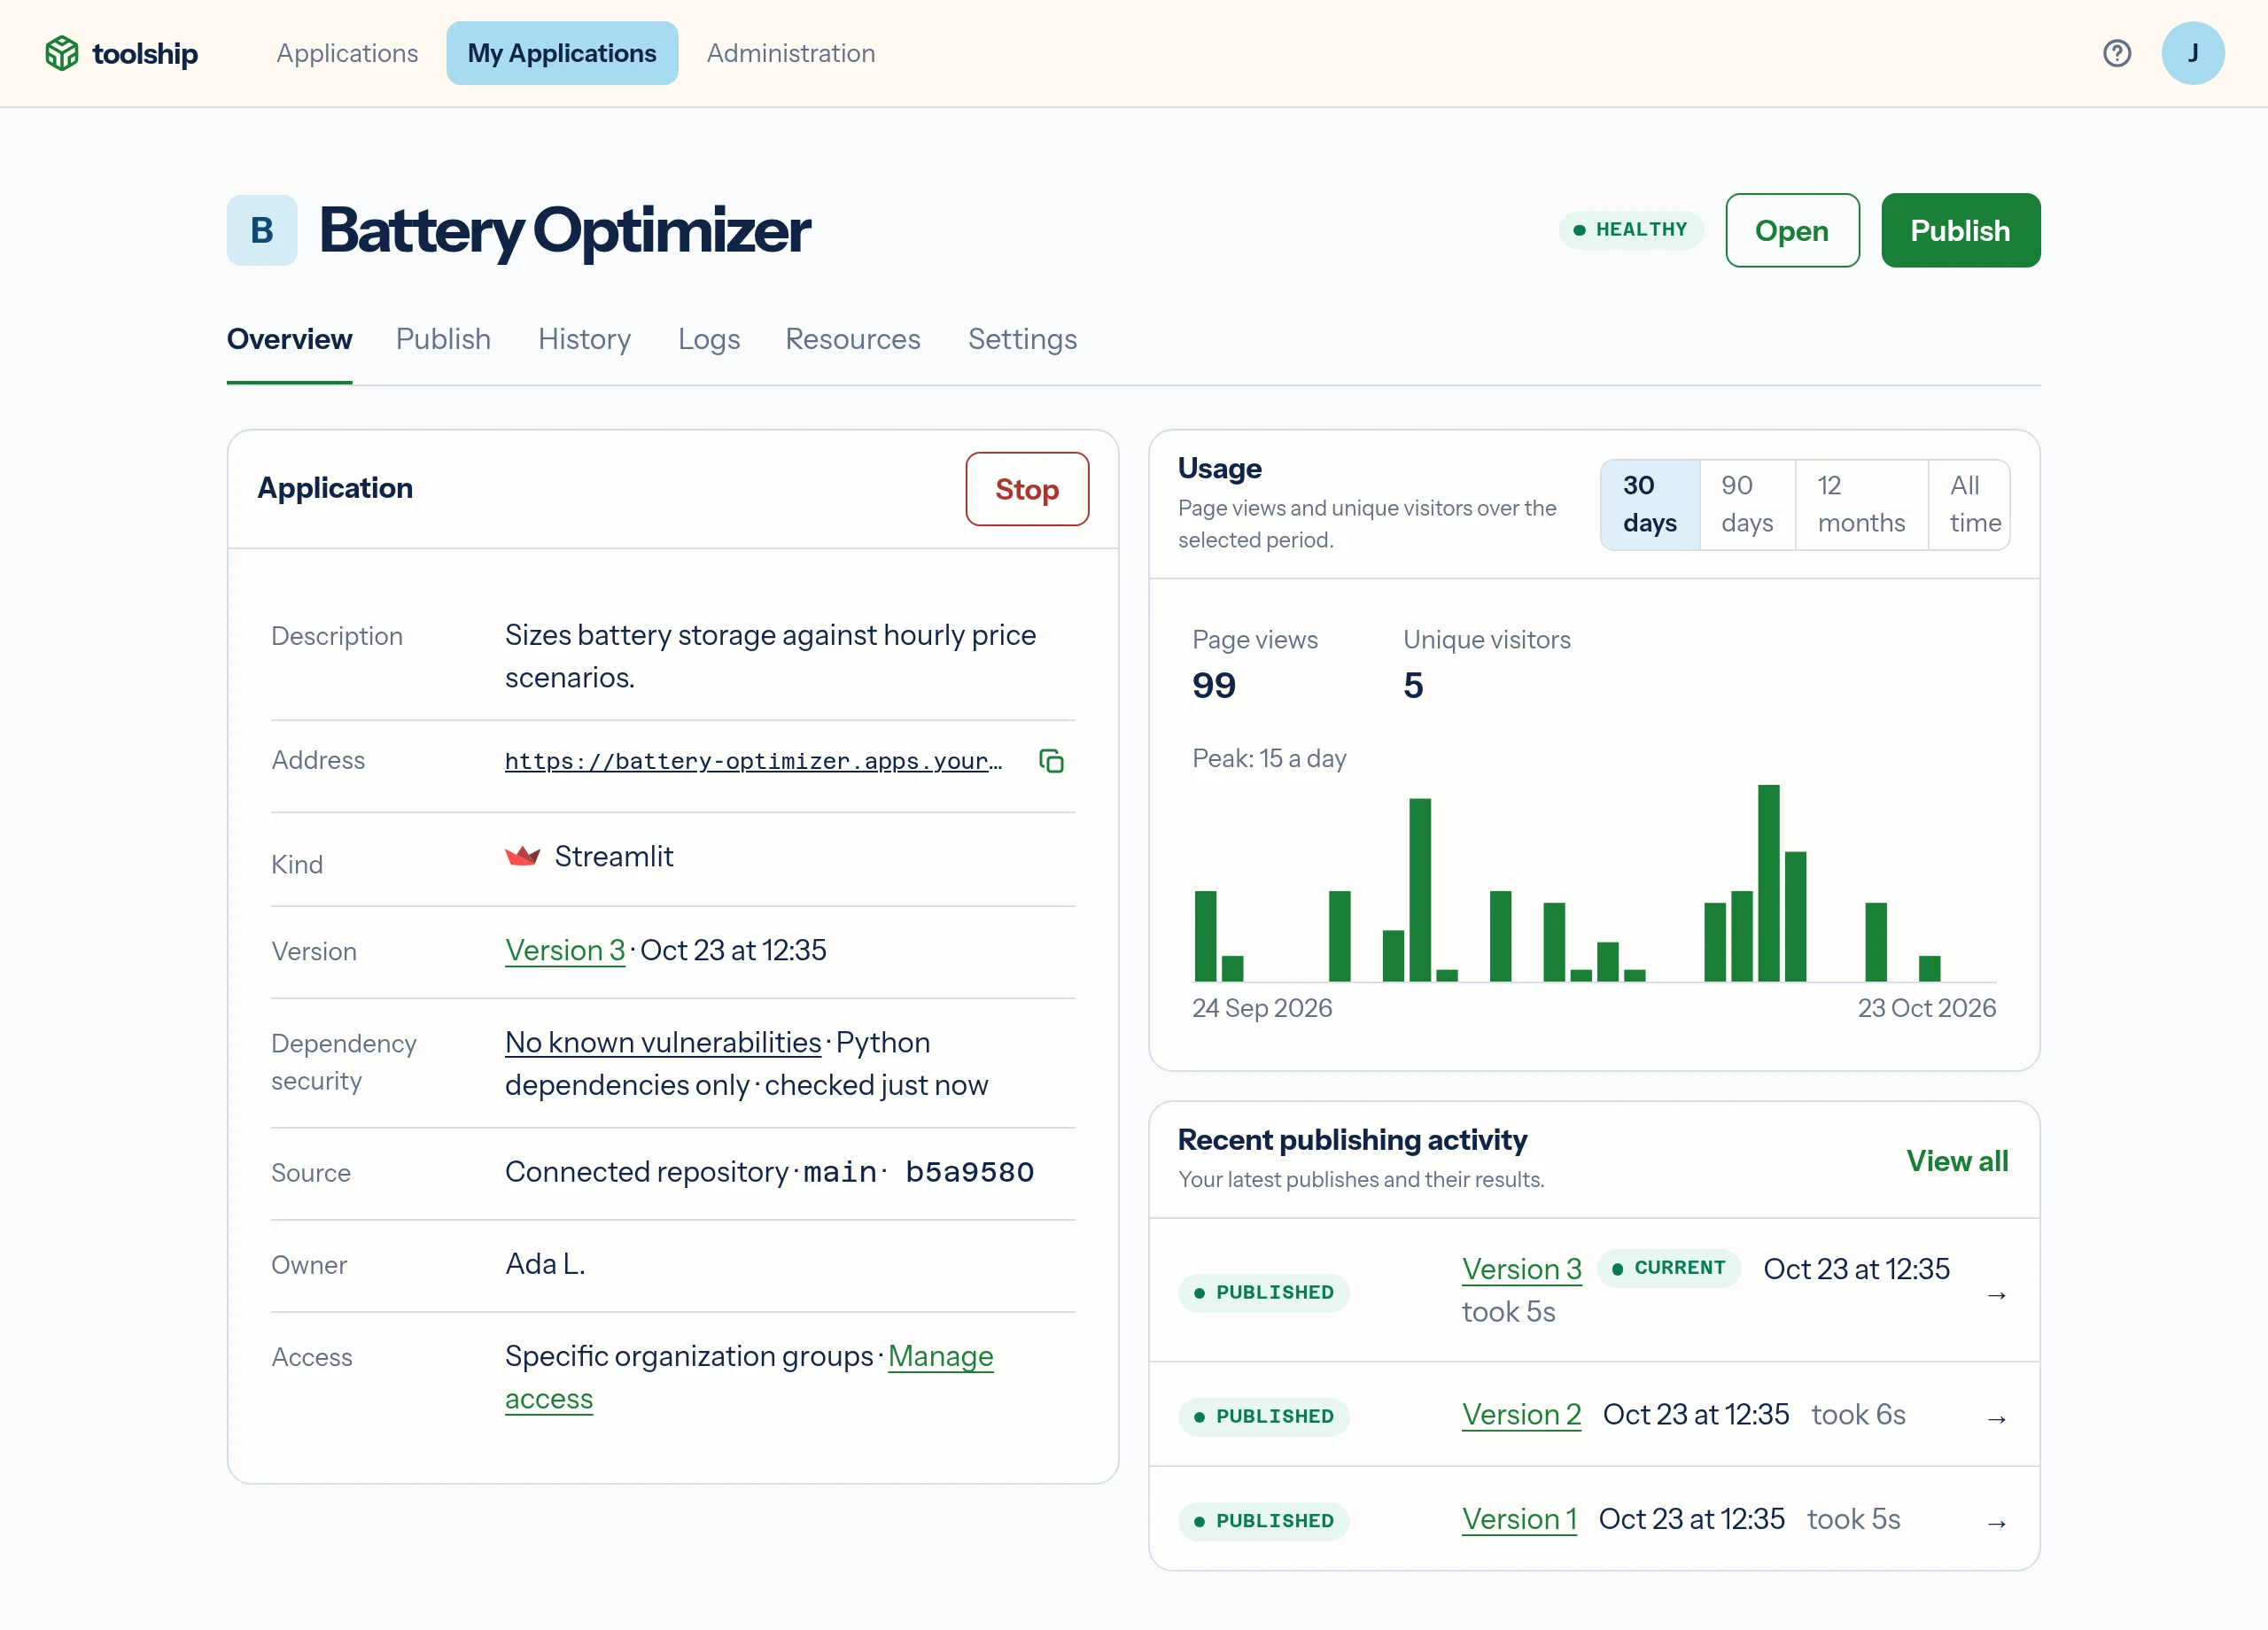Go to Applications in top navigation
Image resolution: width=2268 pixels, height=1630 pixels.
coord(347,53)
